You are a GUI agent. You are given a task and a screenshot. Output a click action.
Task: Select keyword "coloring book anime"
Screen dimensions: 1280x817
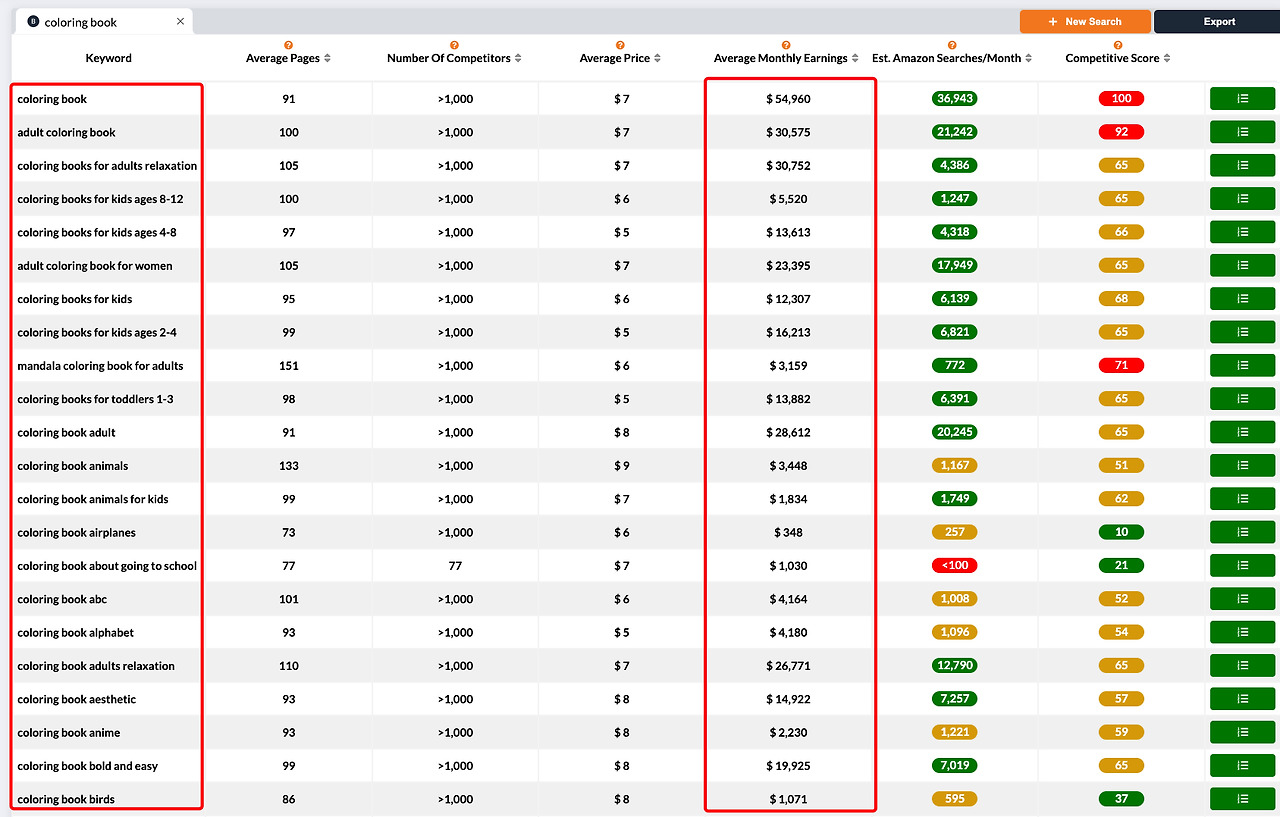click(x=68, y=733)
